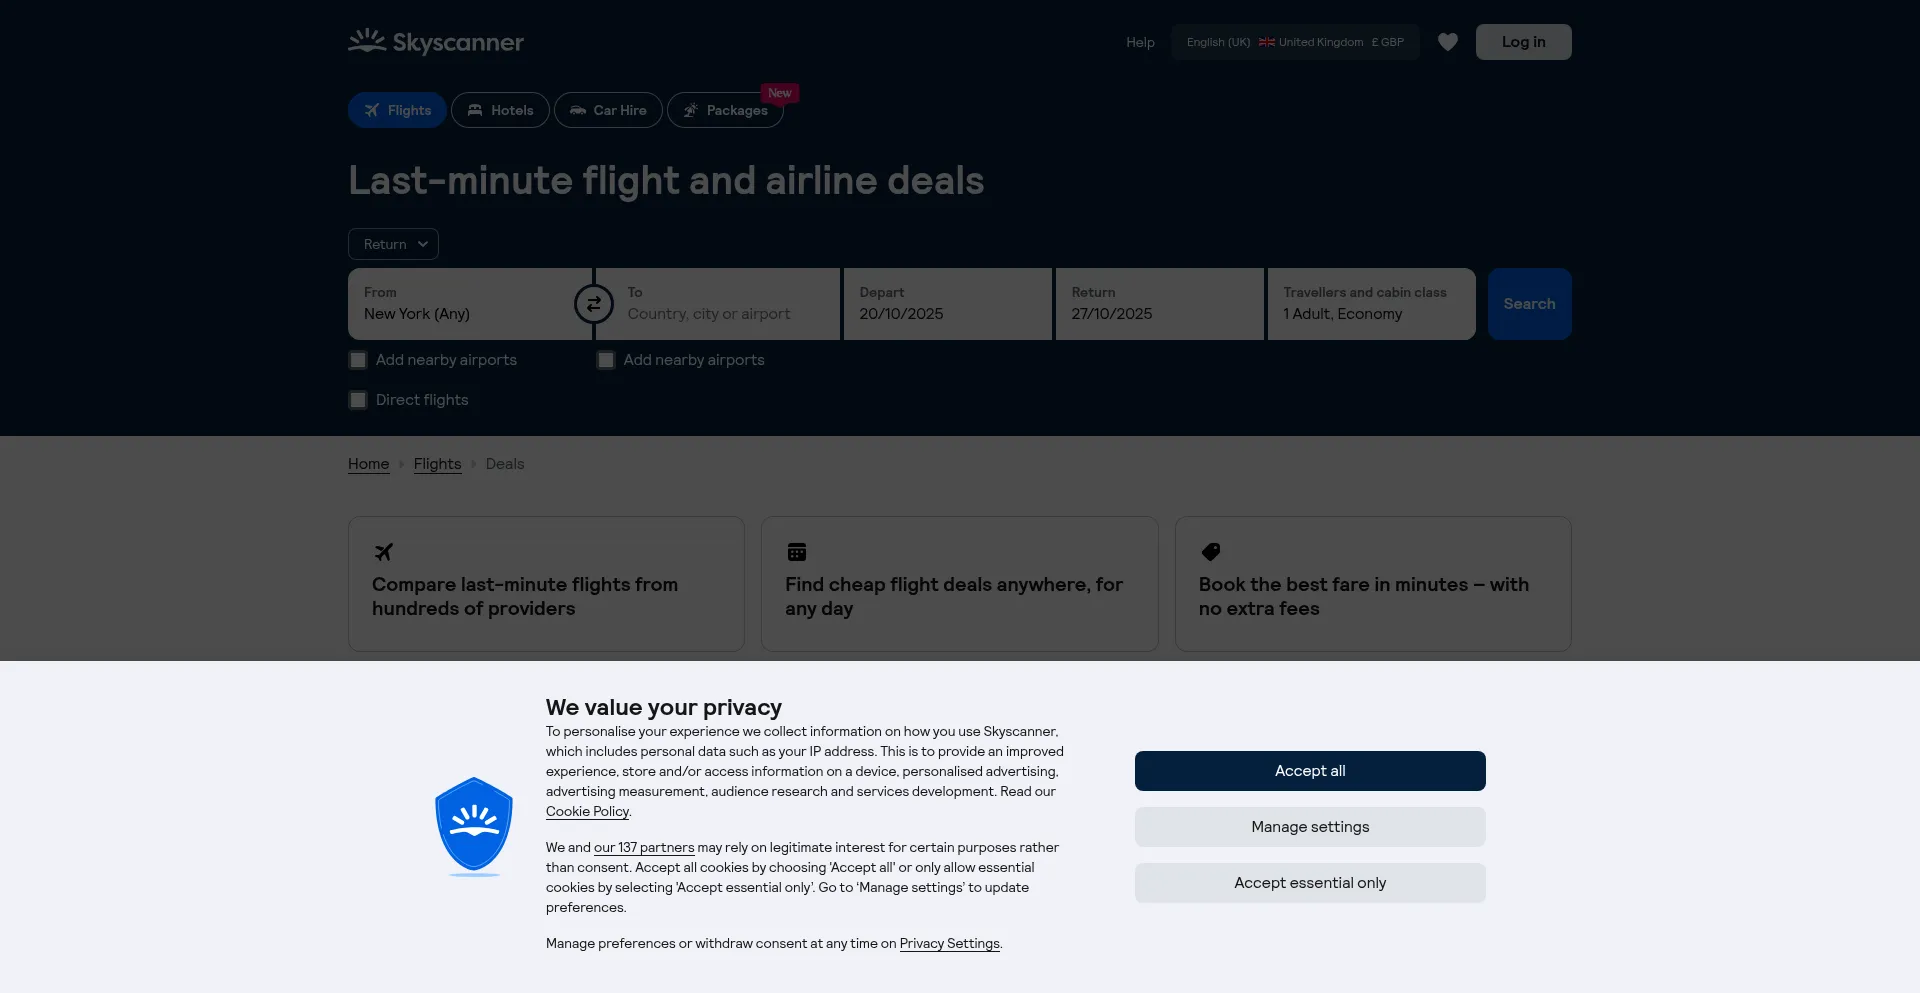Open the Depart date picker
Viewport: 1920px width, 993px height.
pos(947,304)
